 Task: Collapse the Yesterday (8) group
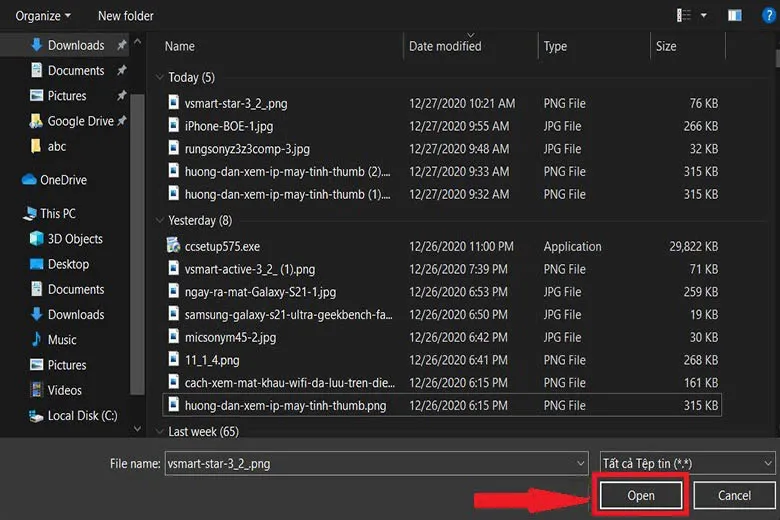coord(161,220)
